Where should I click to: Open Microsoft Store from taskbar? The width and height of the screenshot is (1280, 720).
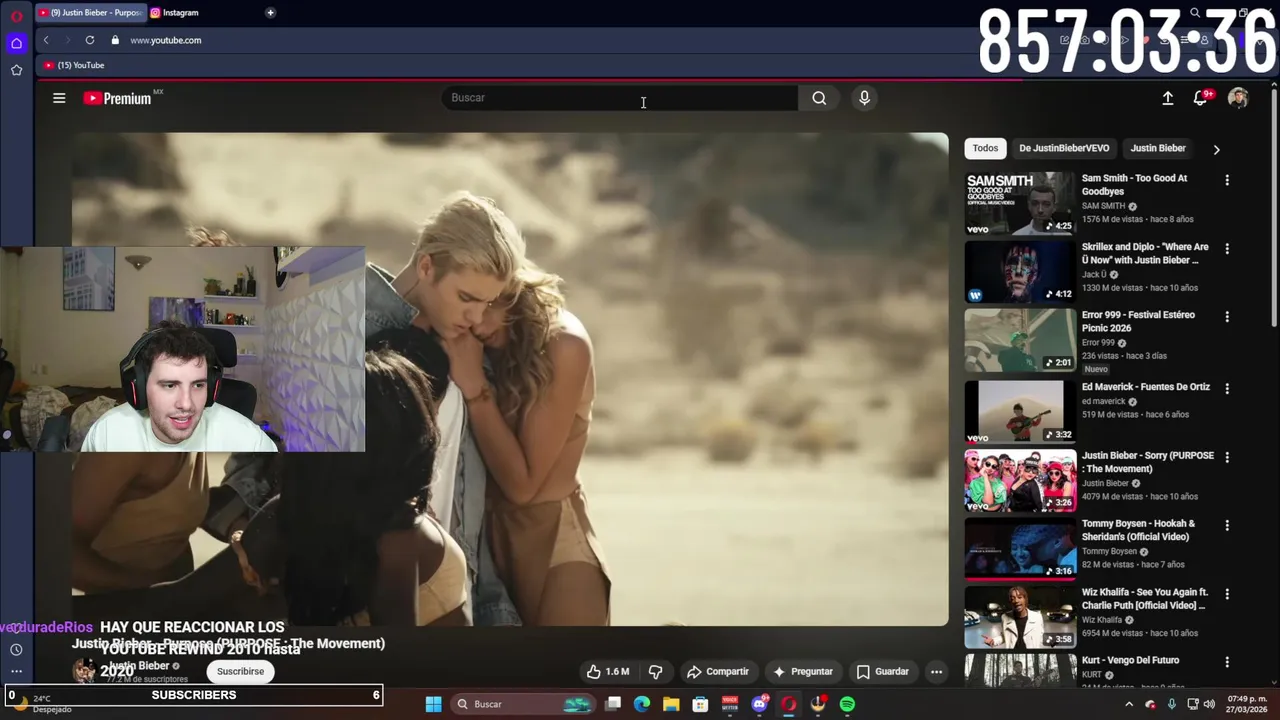(701, 704)
